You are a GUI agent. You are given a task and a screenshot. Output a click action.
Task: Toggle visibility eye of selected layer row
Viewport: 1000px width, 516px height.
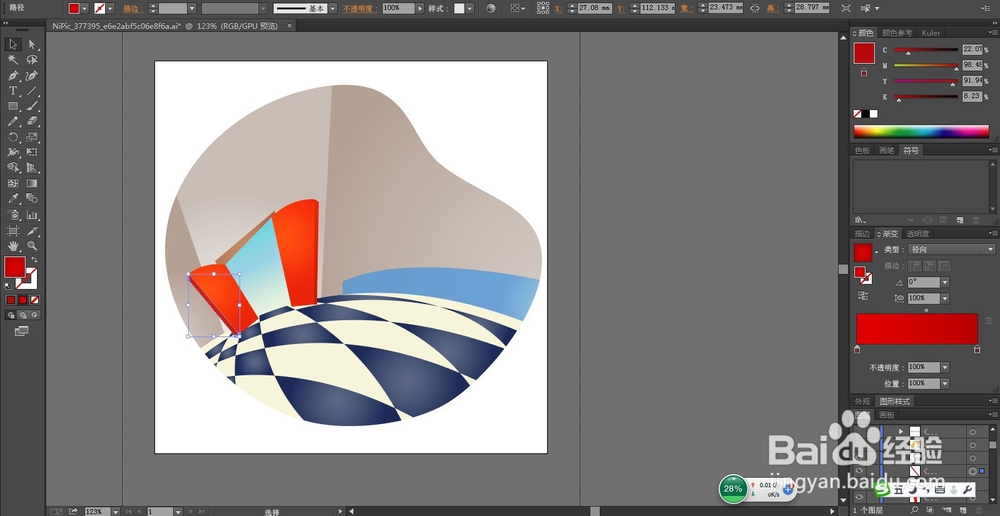coord(859,471)
